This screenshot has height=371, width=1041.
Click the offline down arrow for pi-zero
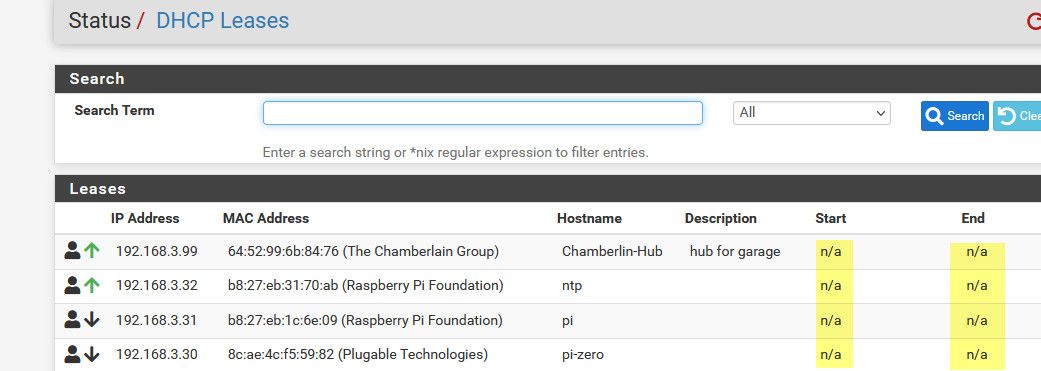click(x=92, y=355)
